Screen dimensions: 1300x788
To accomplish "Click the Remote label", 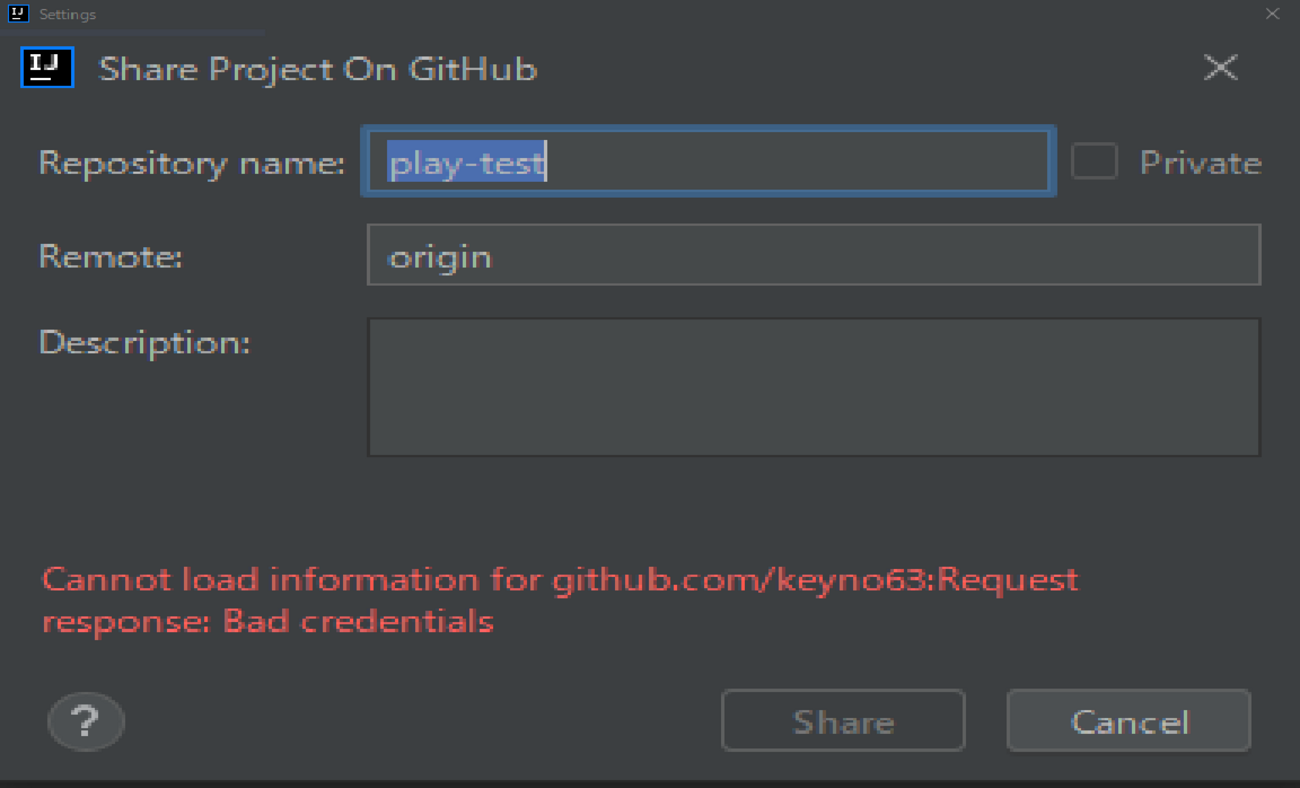I will (111, 257).
